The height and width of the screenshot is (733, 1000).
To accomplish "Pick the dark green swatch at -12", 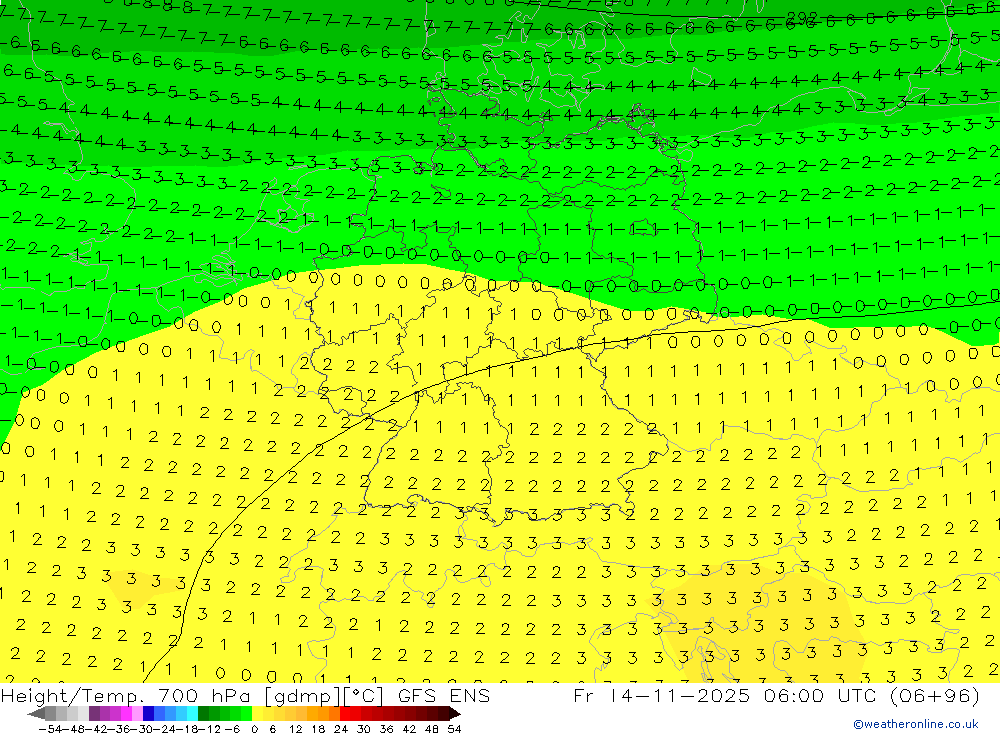I will click(x=203, y=714).
